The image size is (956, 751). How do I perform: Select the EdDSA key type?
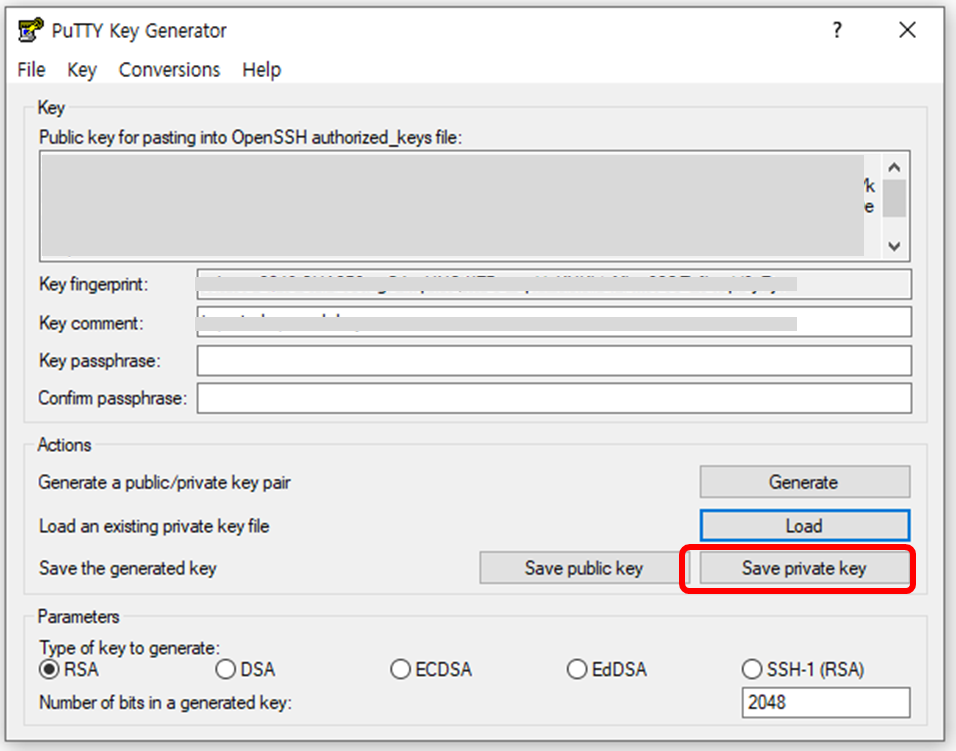point(607,669)
